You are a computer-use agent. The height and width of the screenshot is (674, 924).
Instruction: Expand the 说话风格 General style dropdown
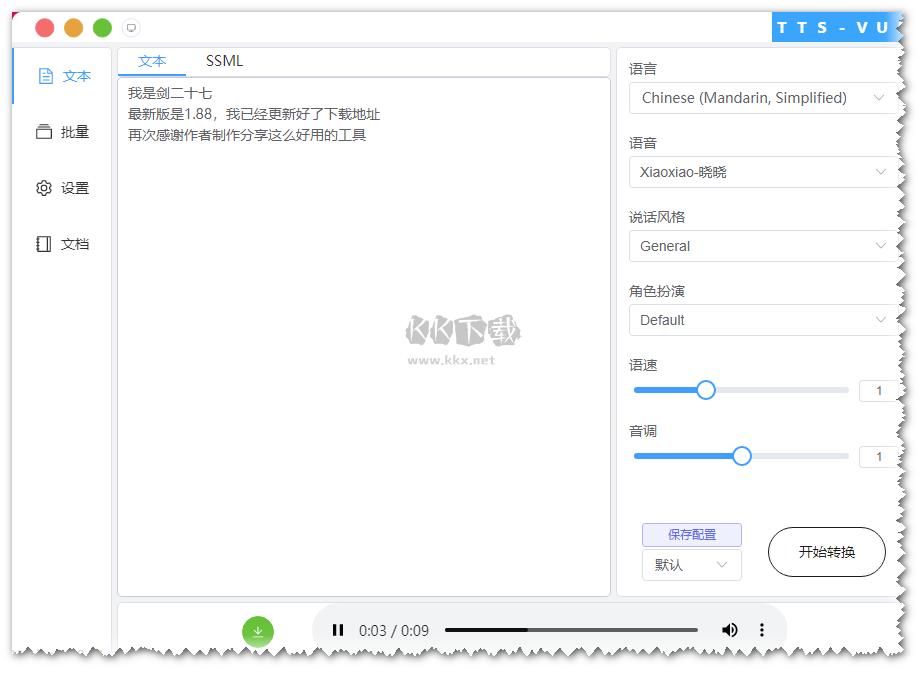[762, 246]
